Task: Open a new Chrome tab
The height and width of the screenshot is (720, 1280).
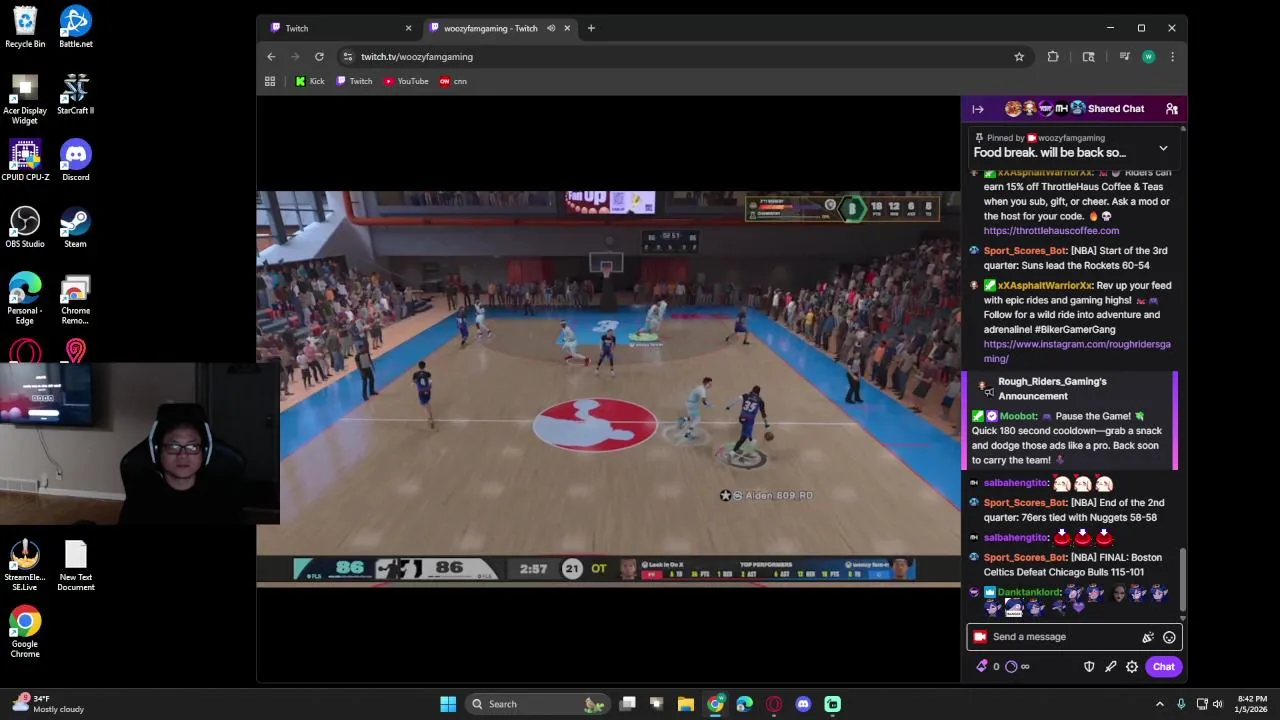Action: click(591, 28)
